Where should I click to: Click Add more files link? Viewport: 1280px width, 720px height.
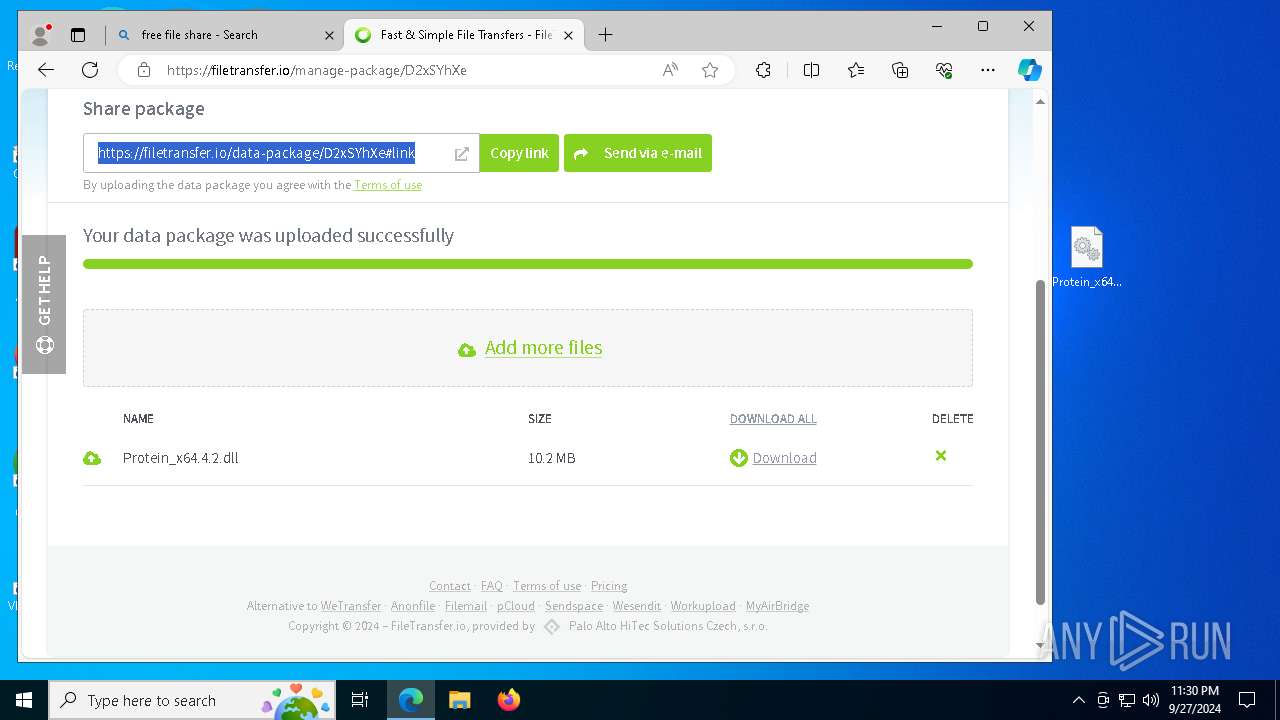(543, 348)
